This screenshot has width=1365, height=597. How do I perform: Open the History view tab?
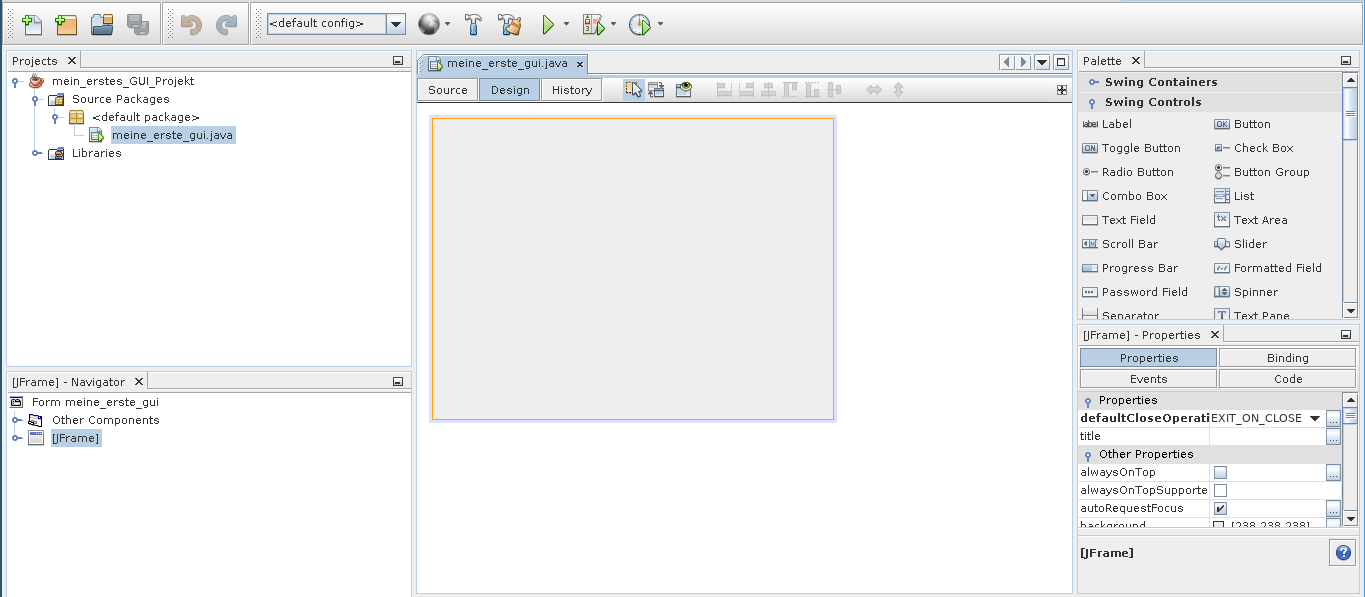(x=571, y=90)
